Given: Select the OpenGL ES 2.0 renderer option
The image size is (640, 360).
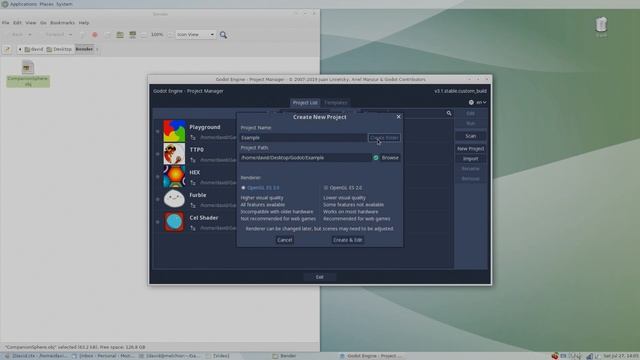Looking at the screenshot, I should point(343,188).
